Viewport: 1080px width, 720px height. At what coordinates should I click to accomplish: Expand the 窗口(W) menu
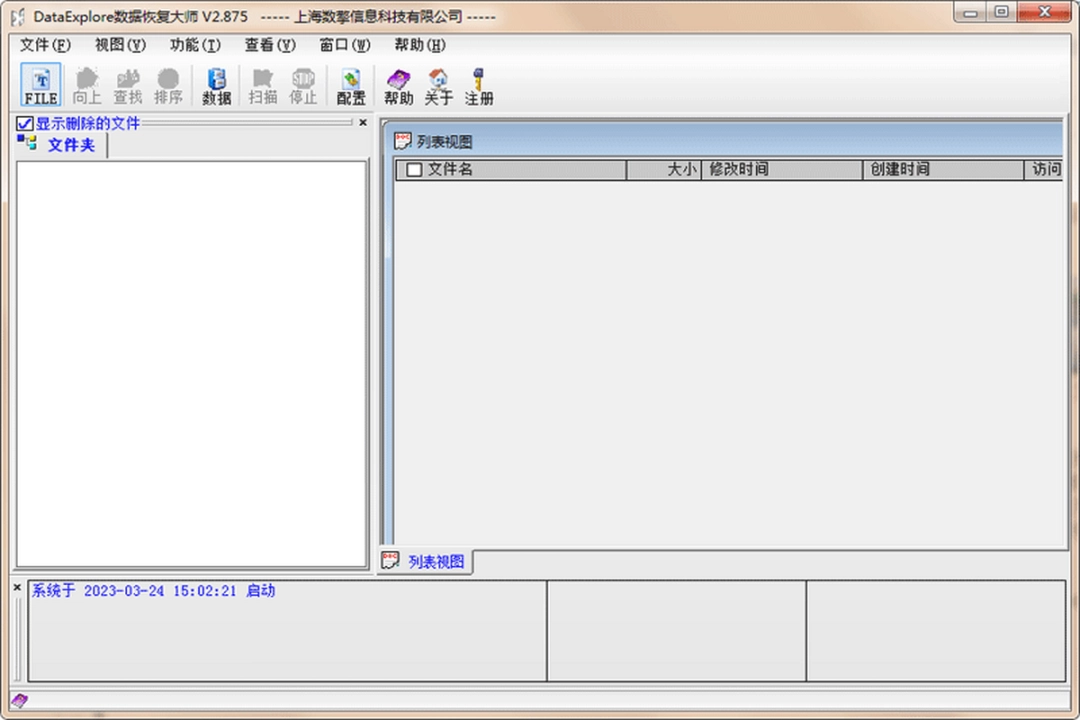pos(345,45)
